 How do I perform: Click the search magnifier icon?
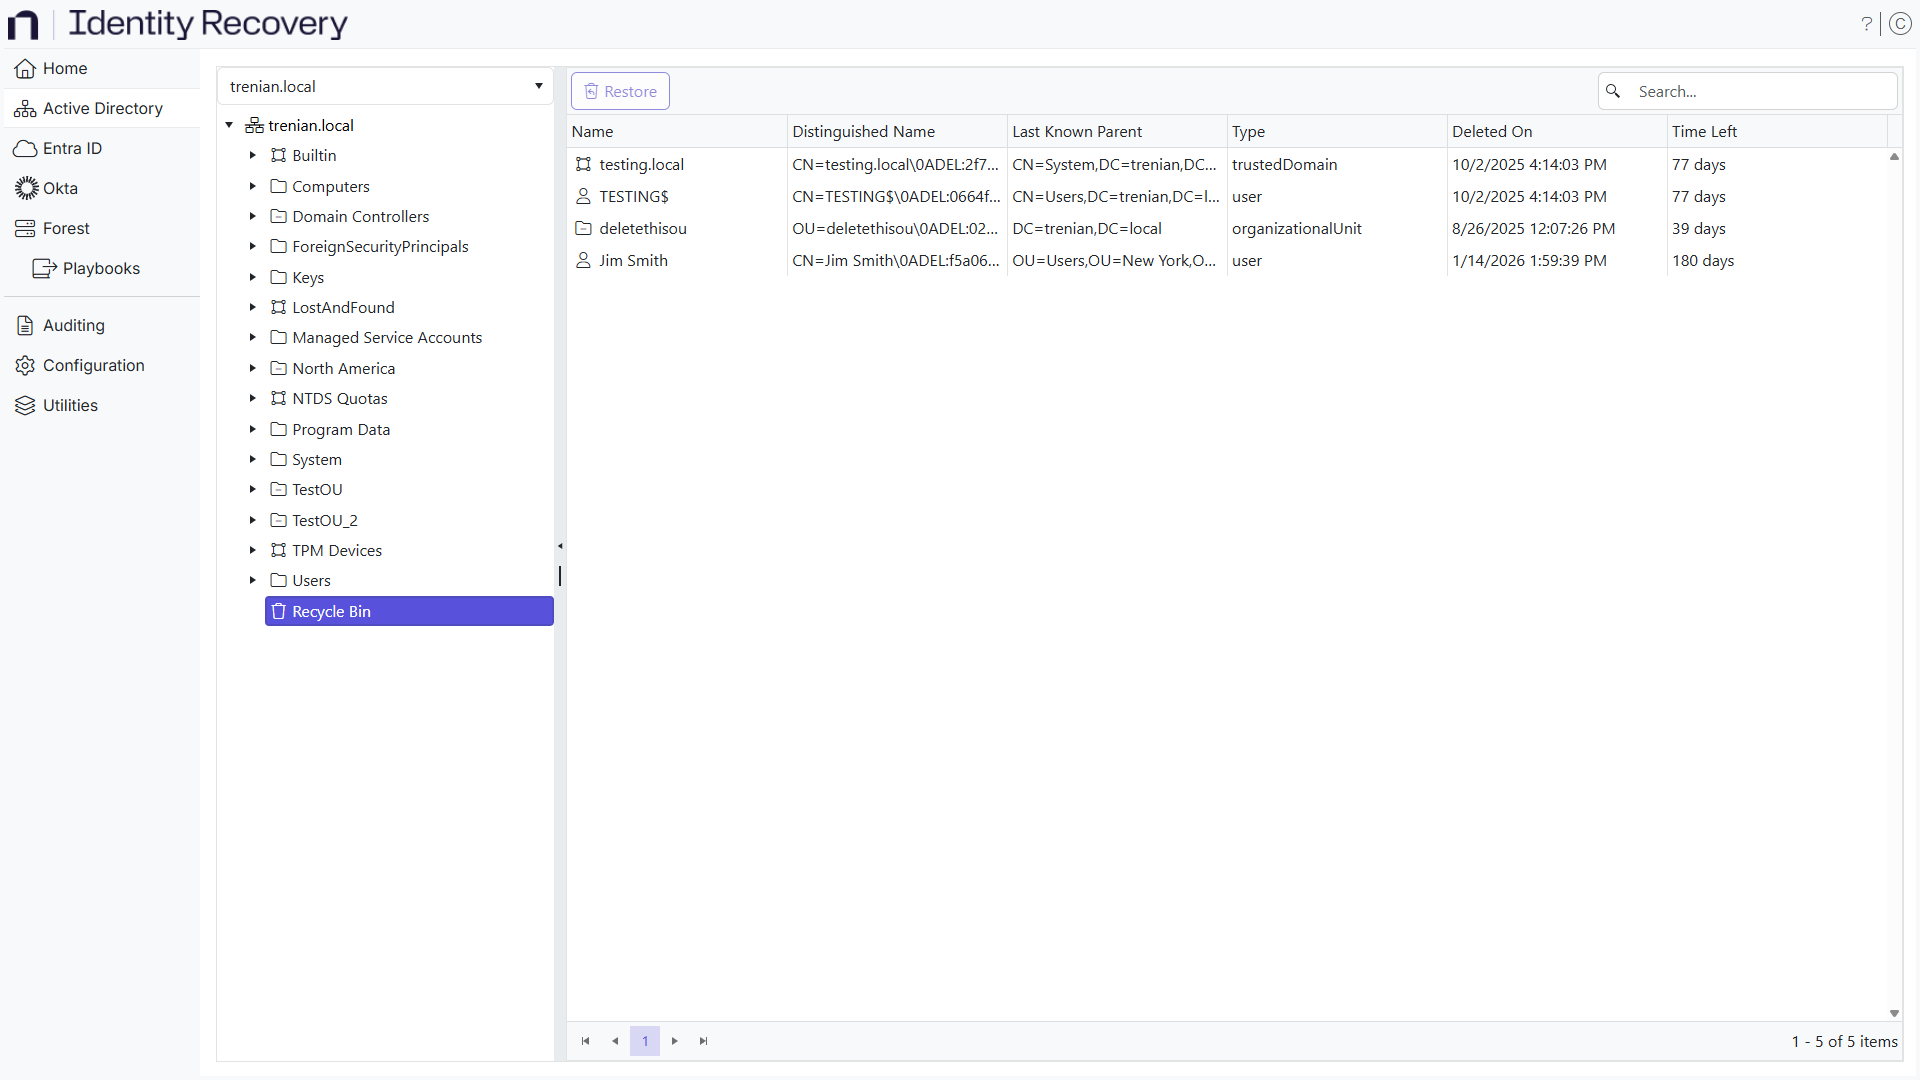[x=1613, y=91]
